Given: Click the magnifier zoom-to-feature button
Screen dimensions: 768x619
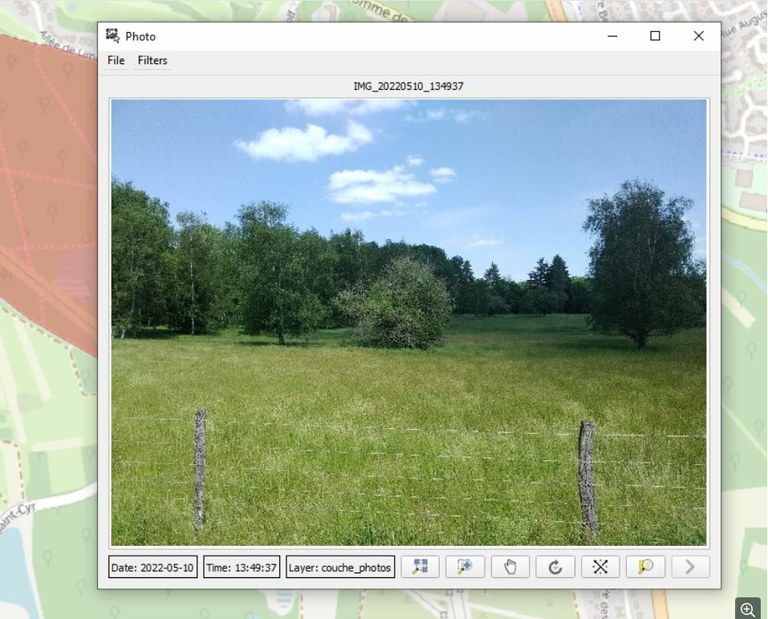Looking at the screenshot, I should (645, 567).
